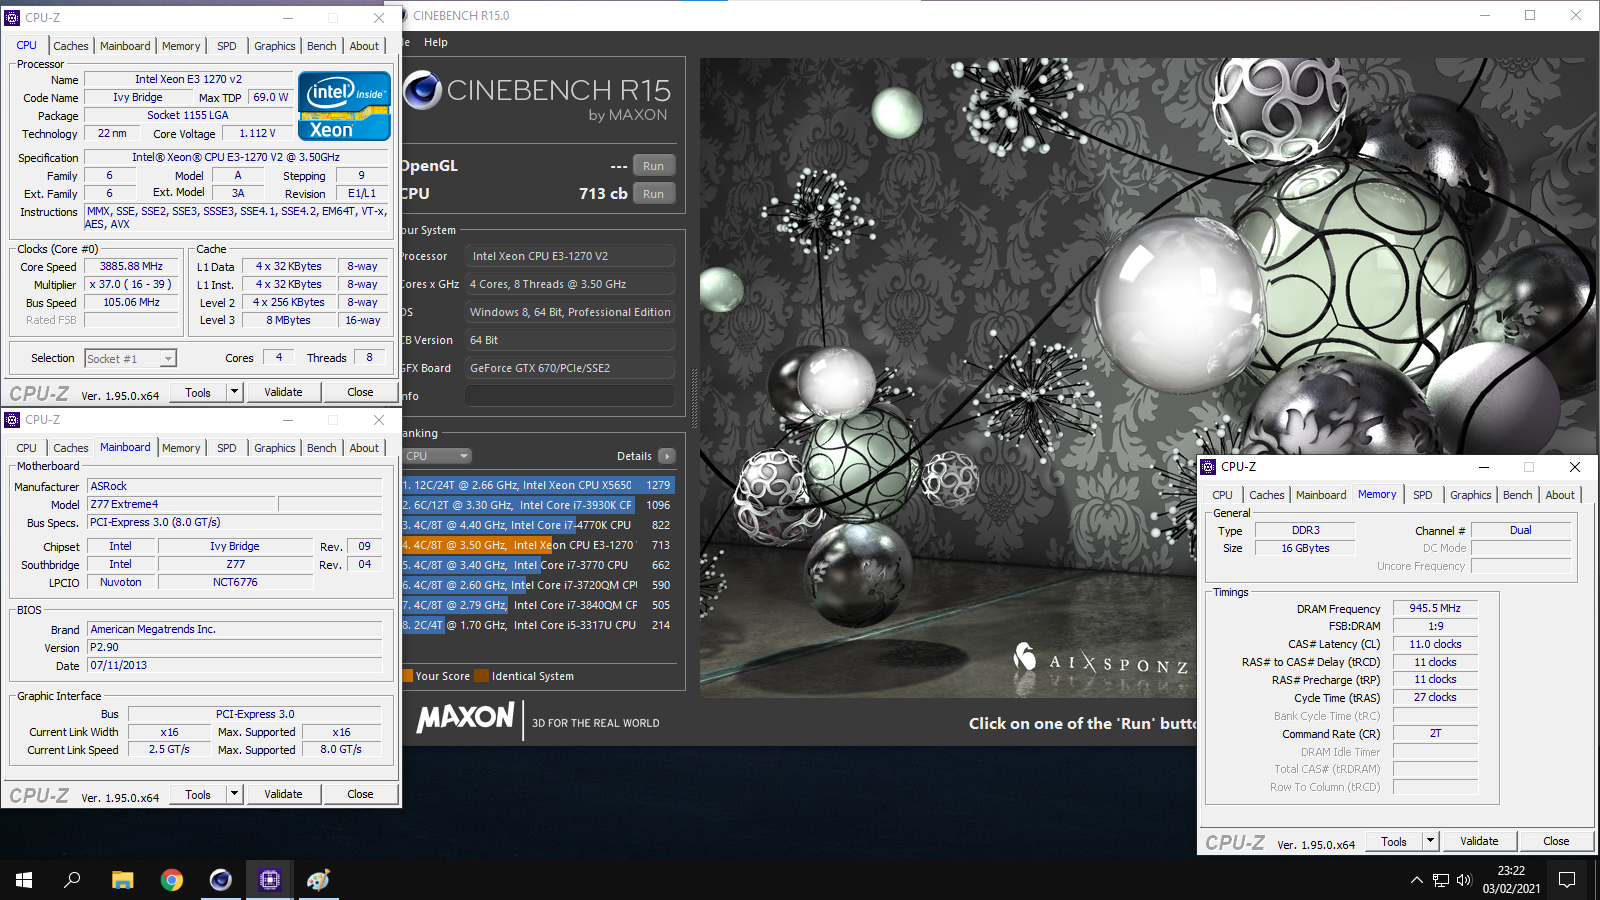Click the GFX Board field GeForce GTX 670
1600x900 pixels.
[570, 368]
